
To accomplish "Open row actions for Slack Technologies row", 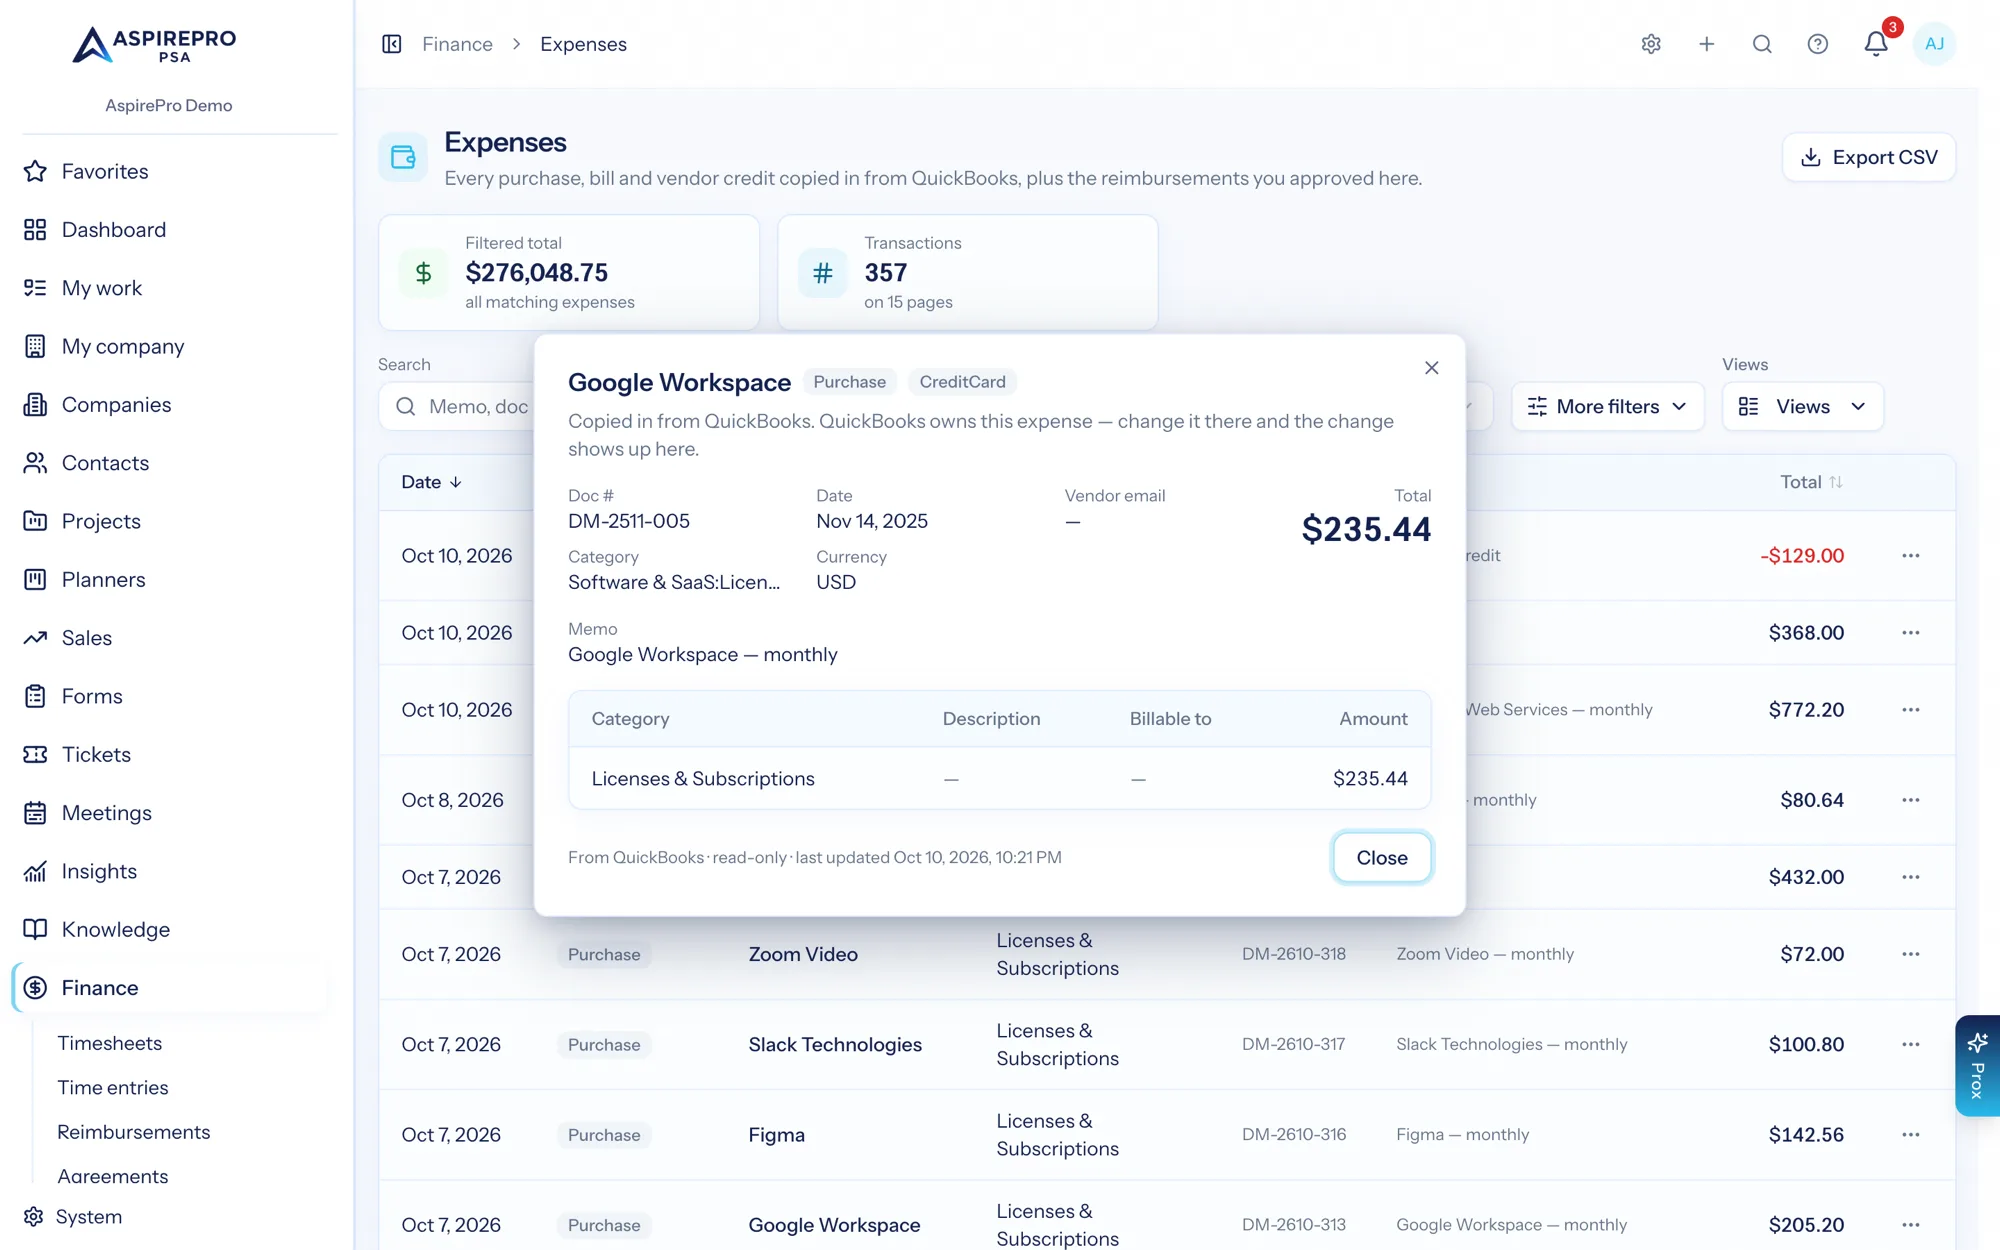I will [x=1911, y=1044].
